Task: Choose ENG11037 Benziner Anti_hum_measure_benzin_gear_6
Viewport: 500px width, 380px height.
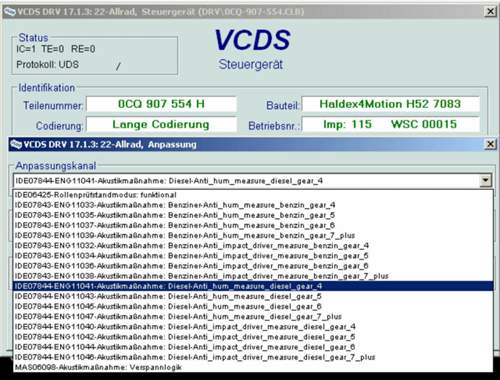Action: pos(253,225)
